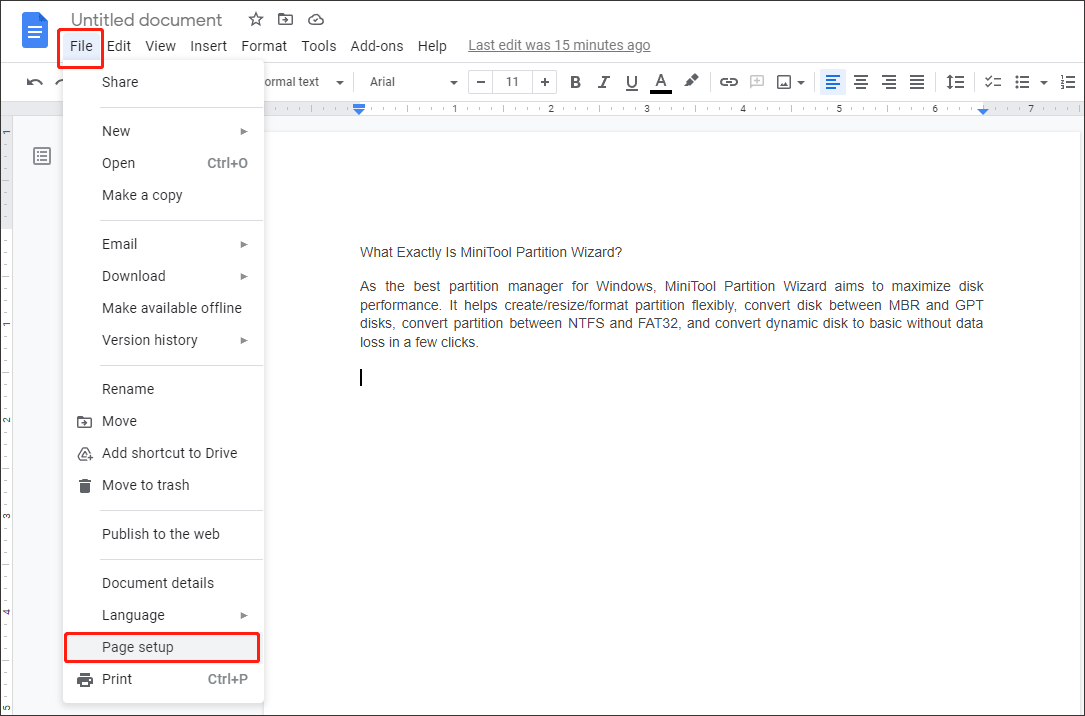Image resolution: width=1085 pixels, height=716 pixels.
Task: Decrease font size with minus button
Action: [x=481, y=82]
